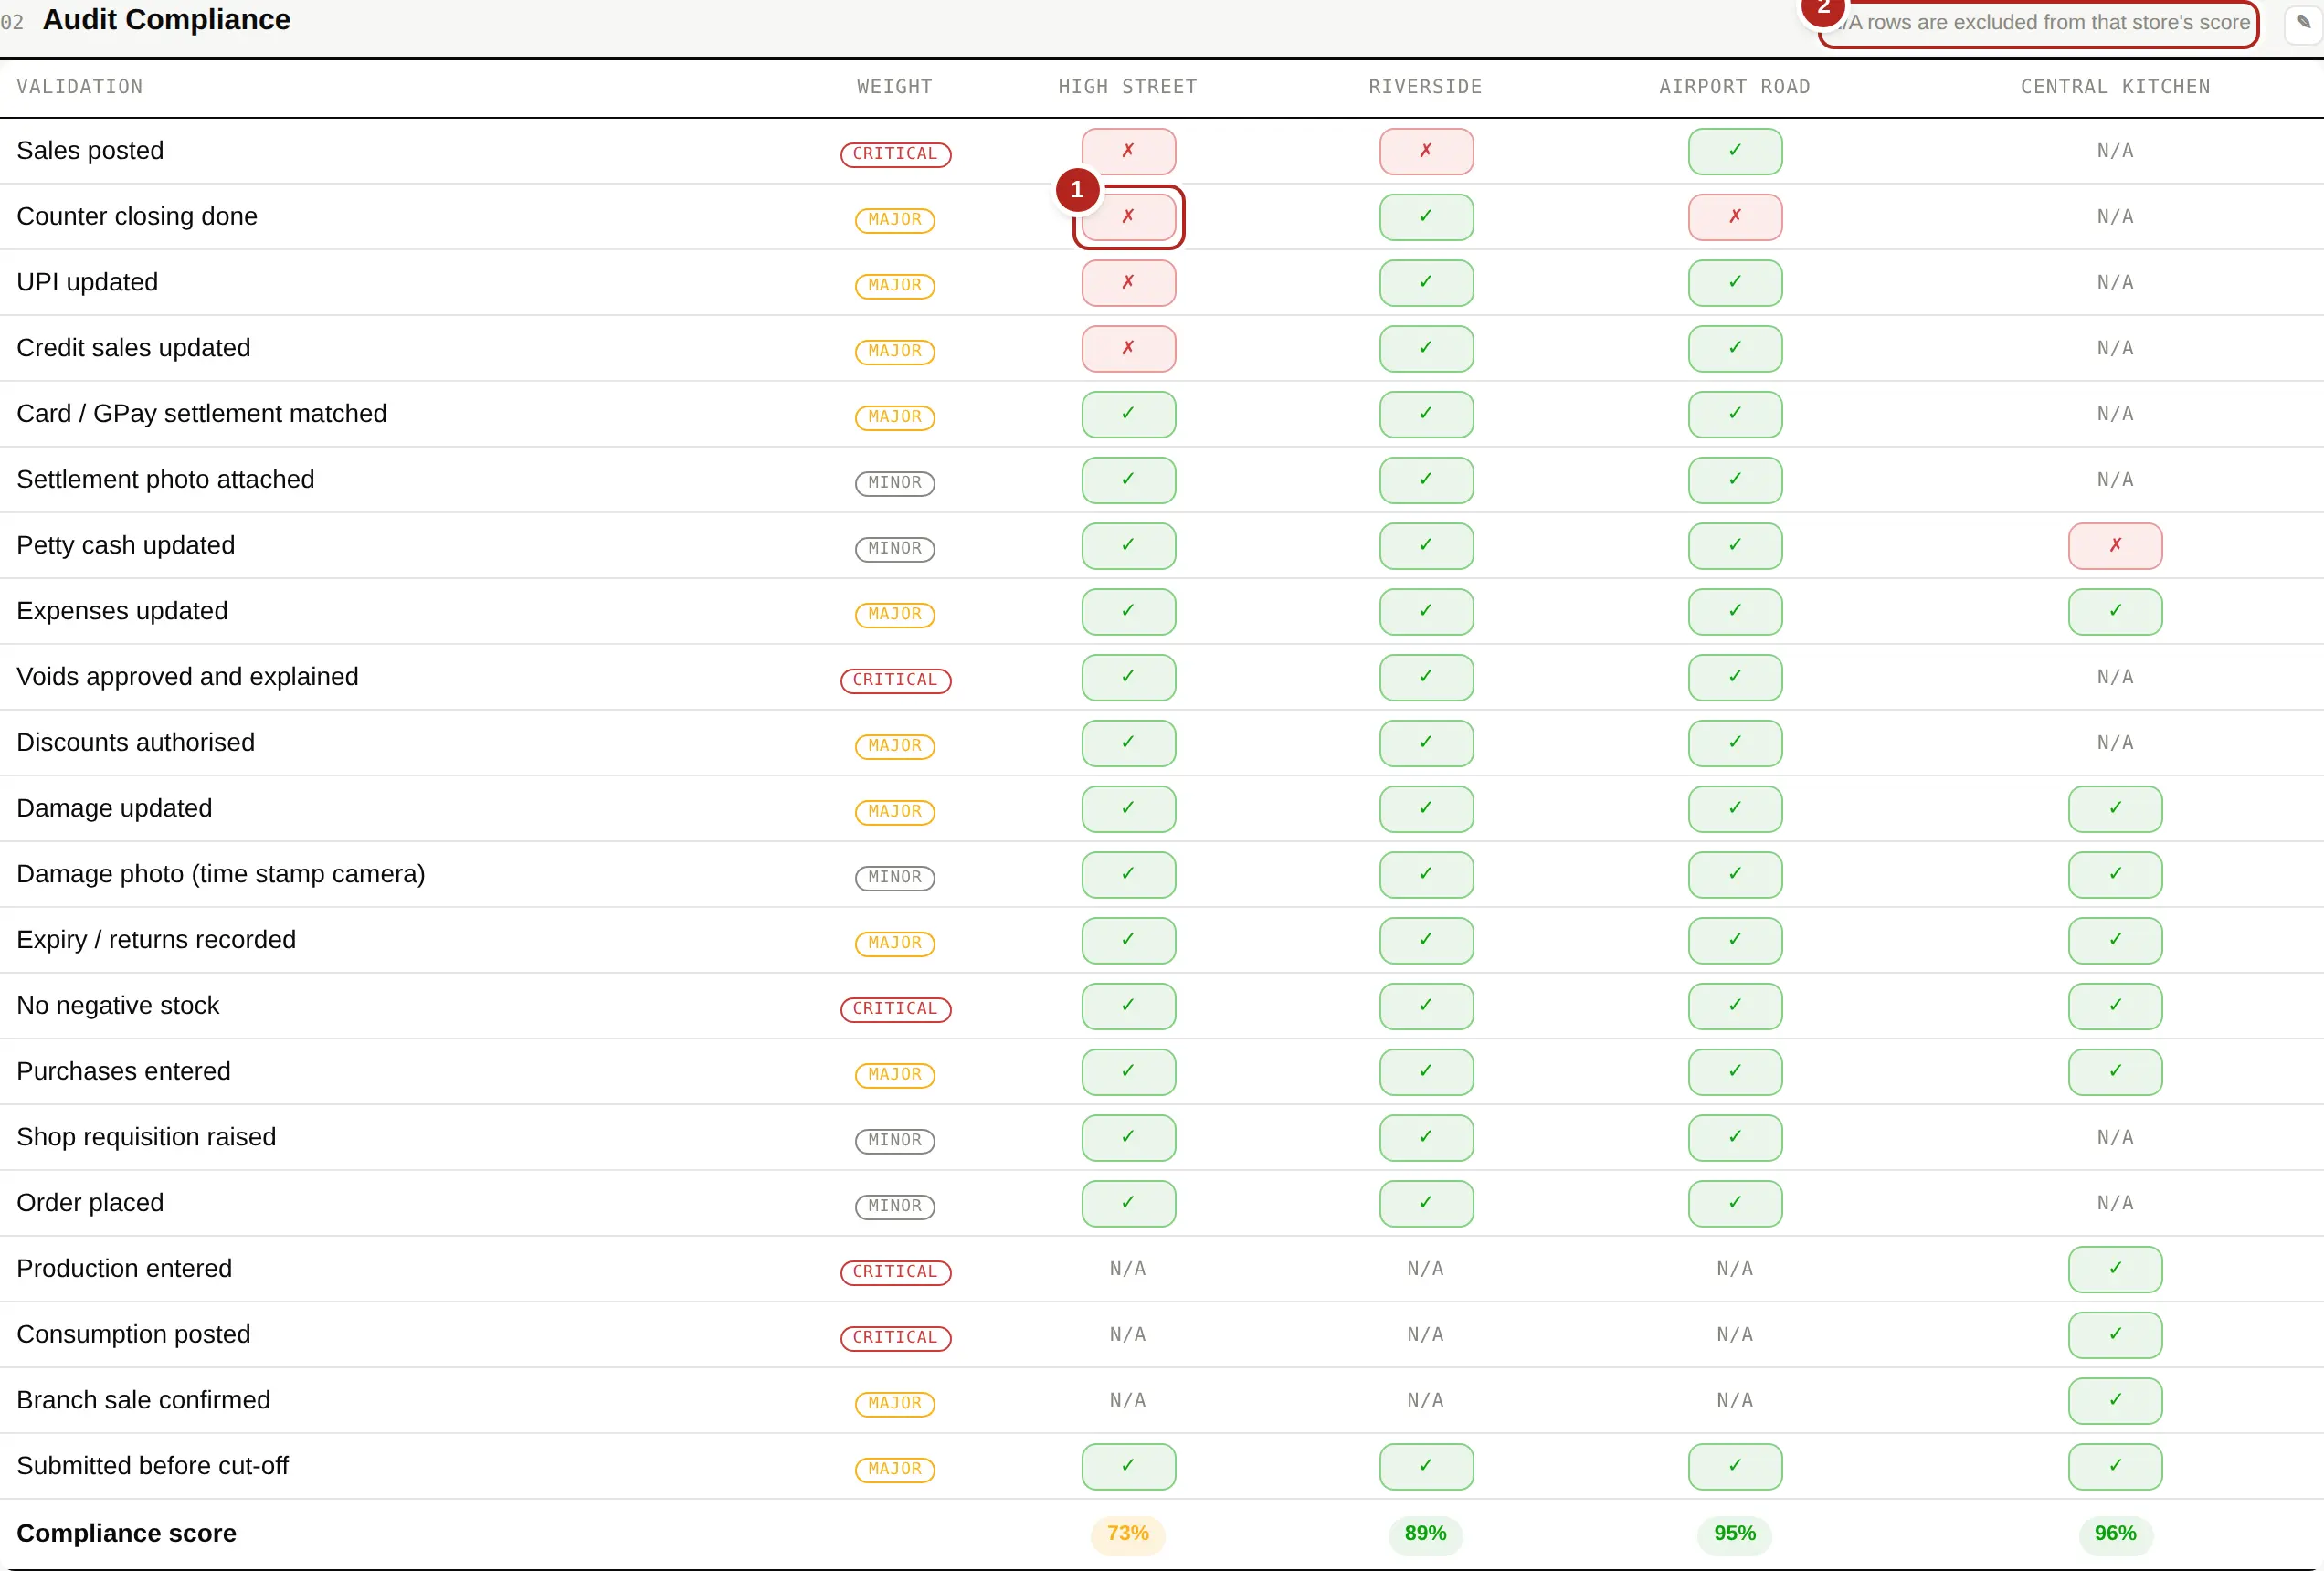Toggle Counter closing done for Airport Road

coord(1735,217)
